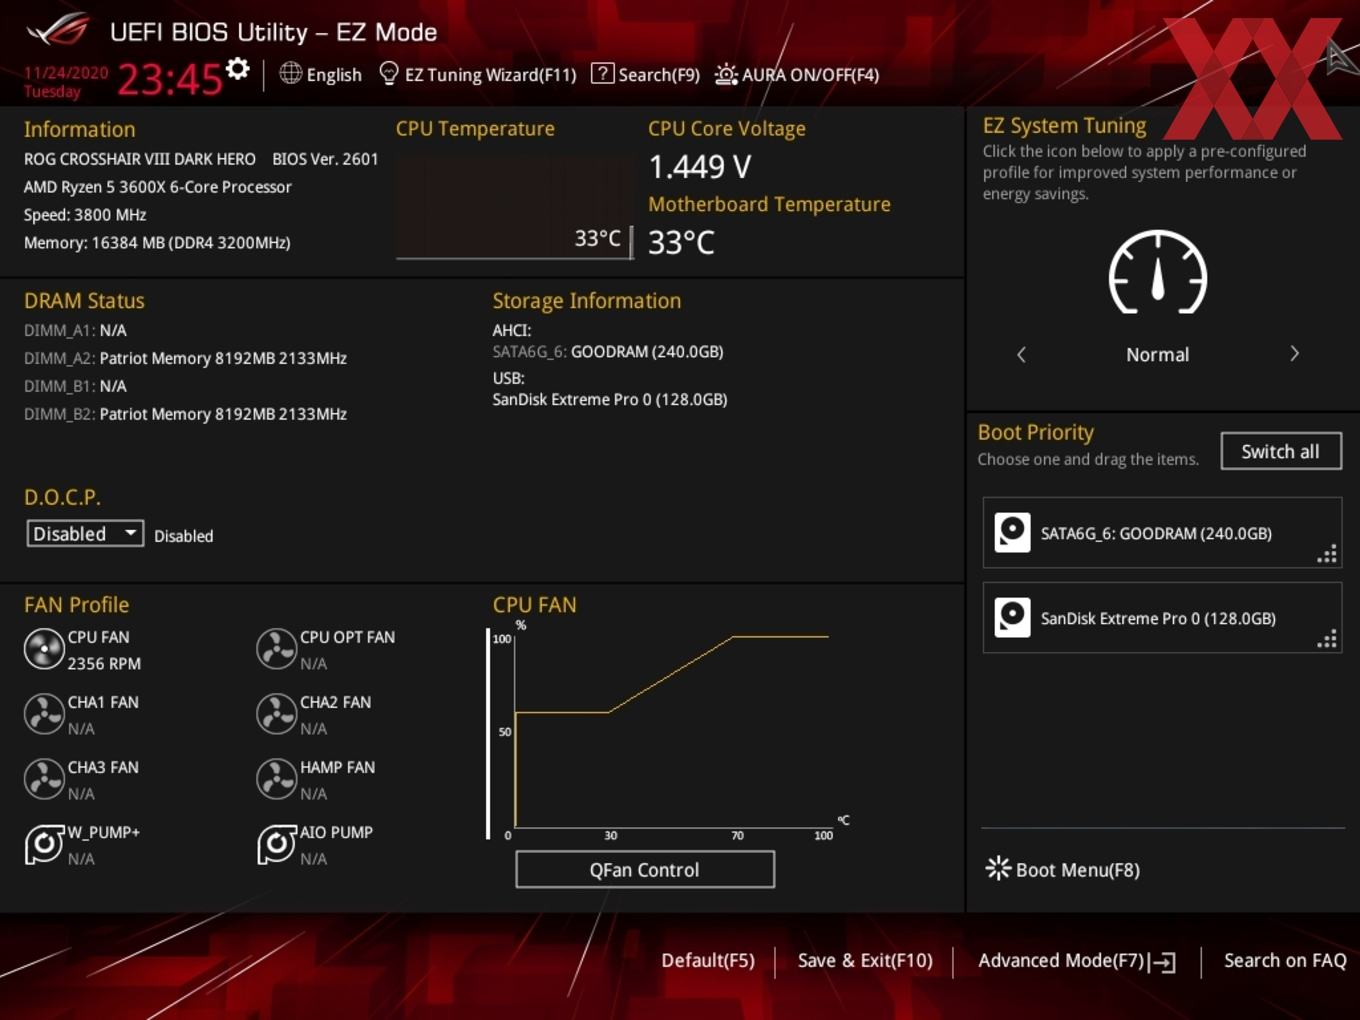Load Default(F5) settings

(x=708, y=961)
